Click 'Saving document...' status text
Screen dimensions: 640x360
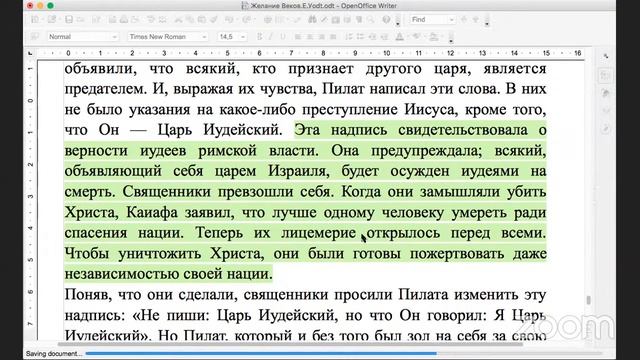click(x=54, y=353)
